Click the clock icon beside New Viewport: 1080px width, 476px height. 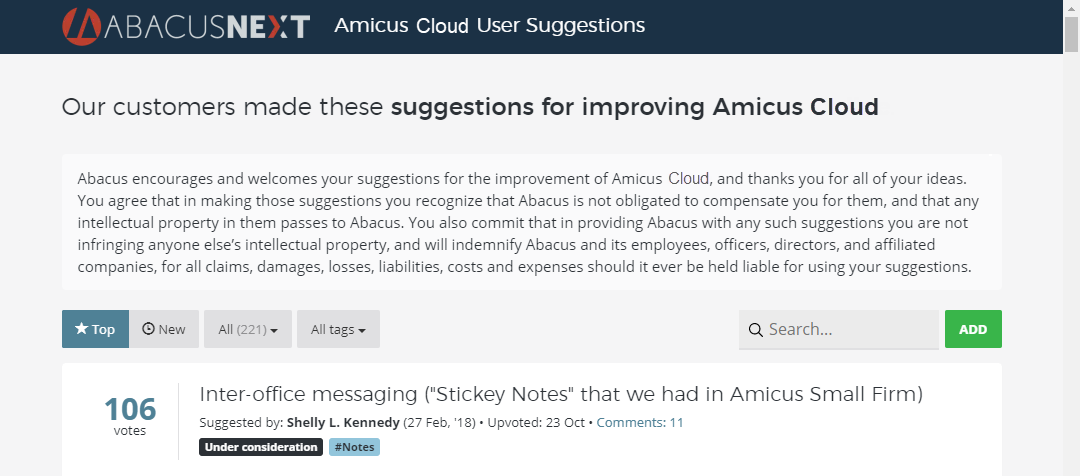(x=148, y=329)
